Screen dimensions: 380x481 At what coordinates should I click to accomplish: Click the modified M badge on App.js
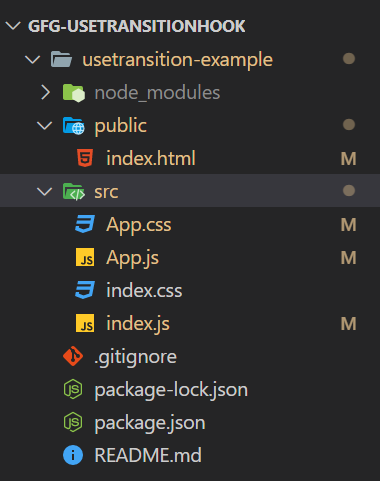click(349, 258)
